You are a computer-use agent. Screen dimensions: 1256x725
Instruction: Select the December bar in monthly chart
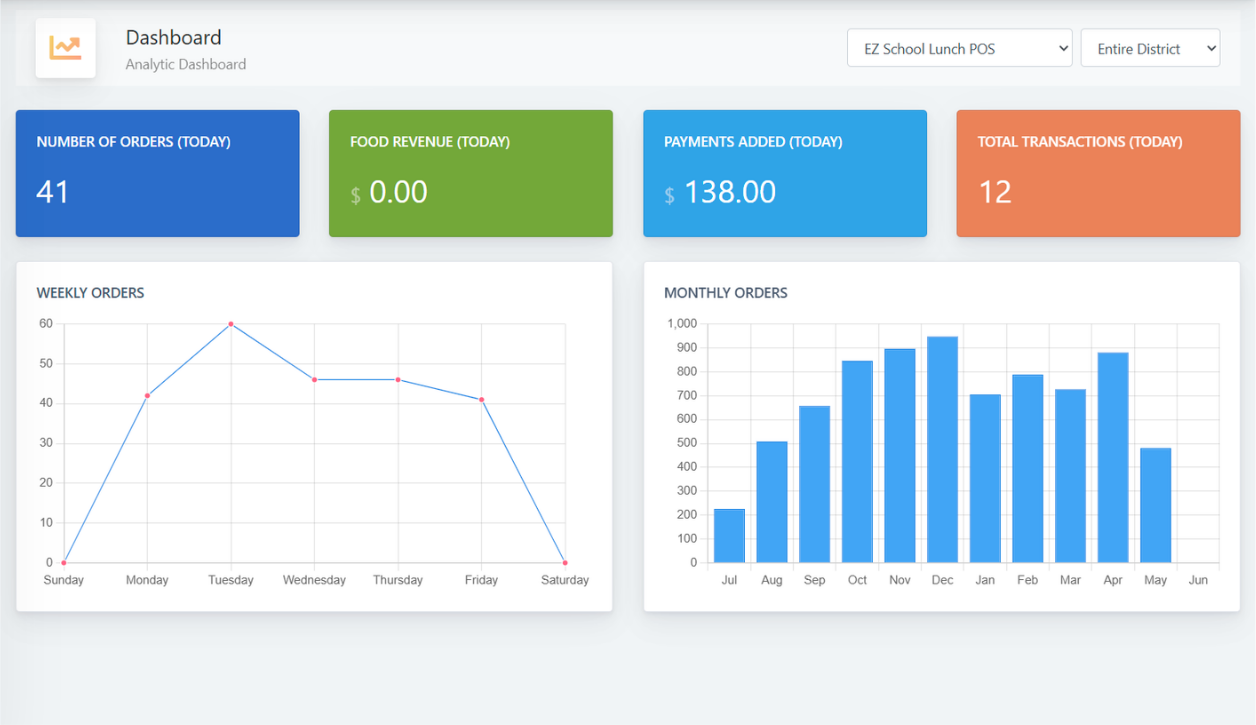coord(941,450)
